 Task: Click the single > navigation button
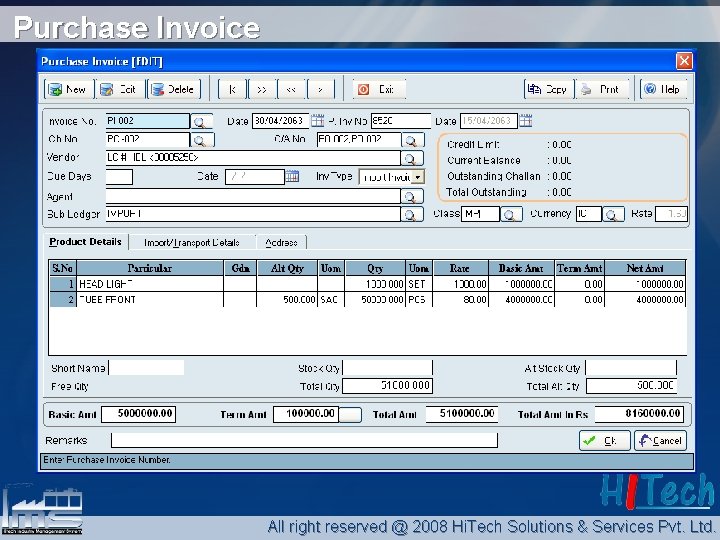coord(321,89)
